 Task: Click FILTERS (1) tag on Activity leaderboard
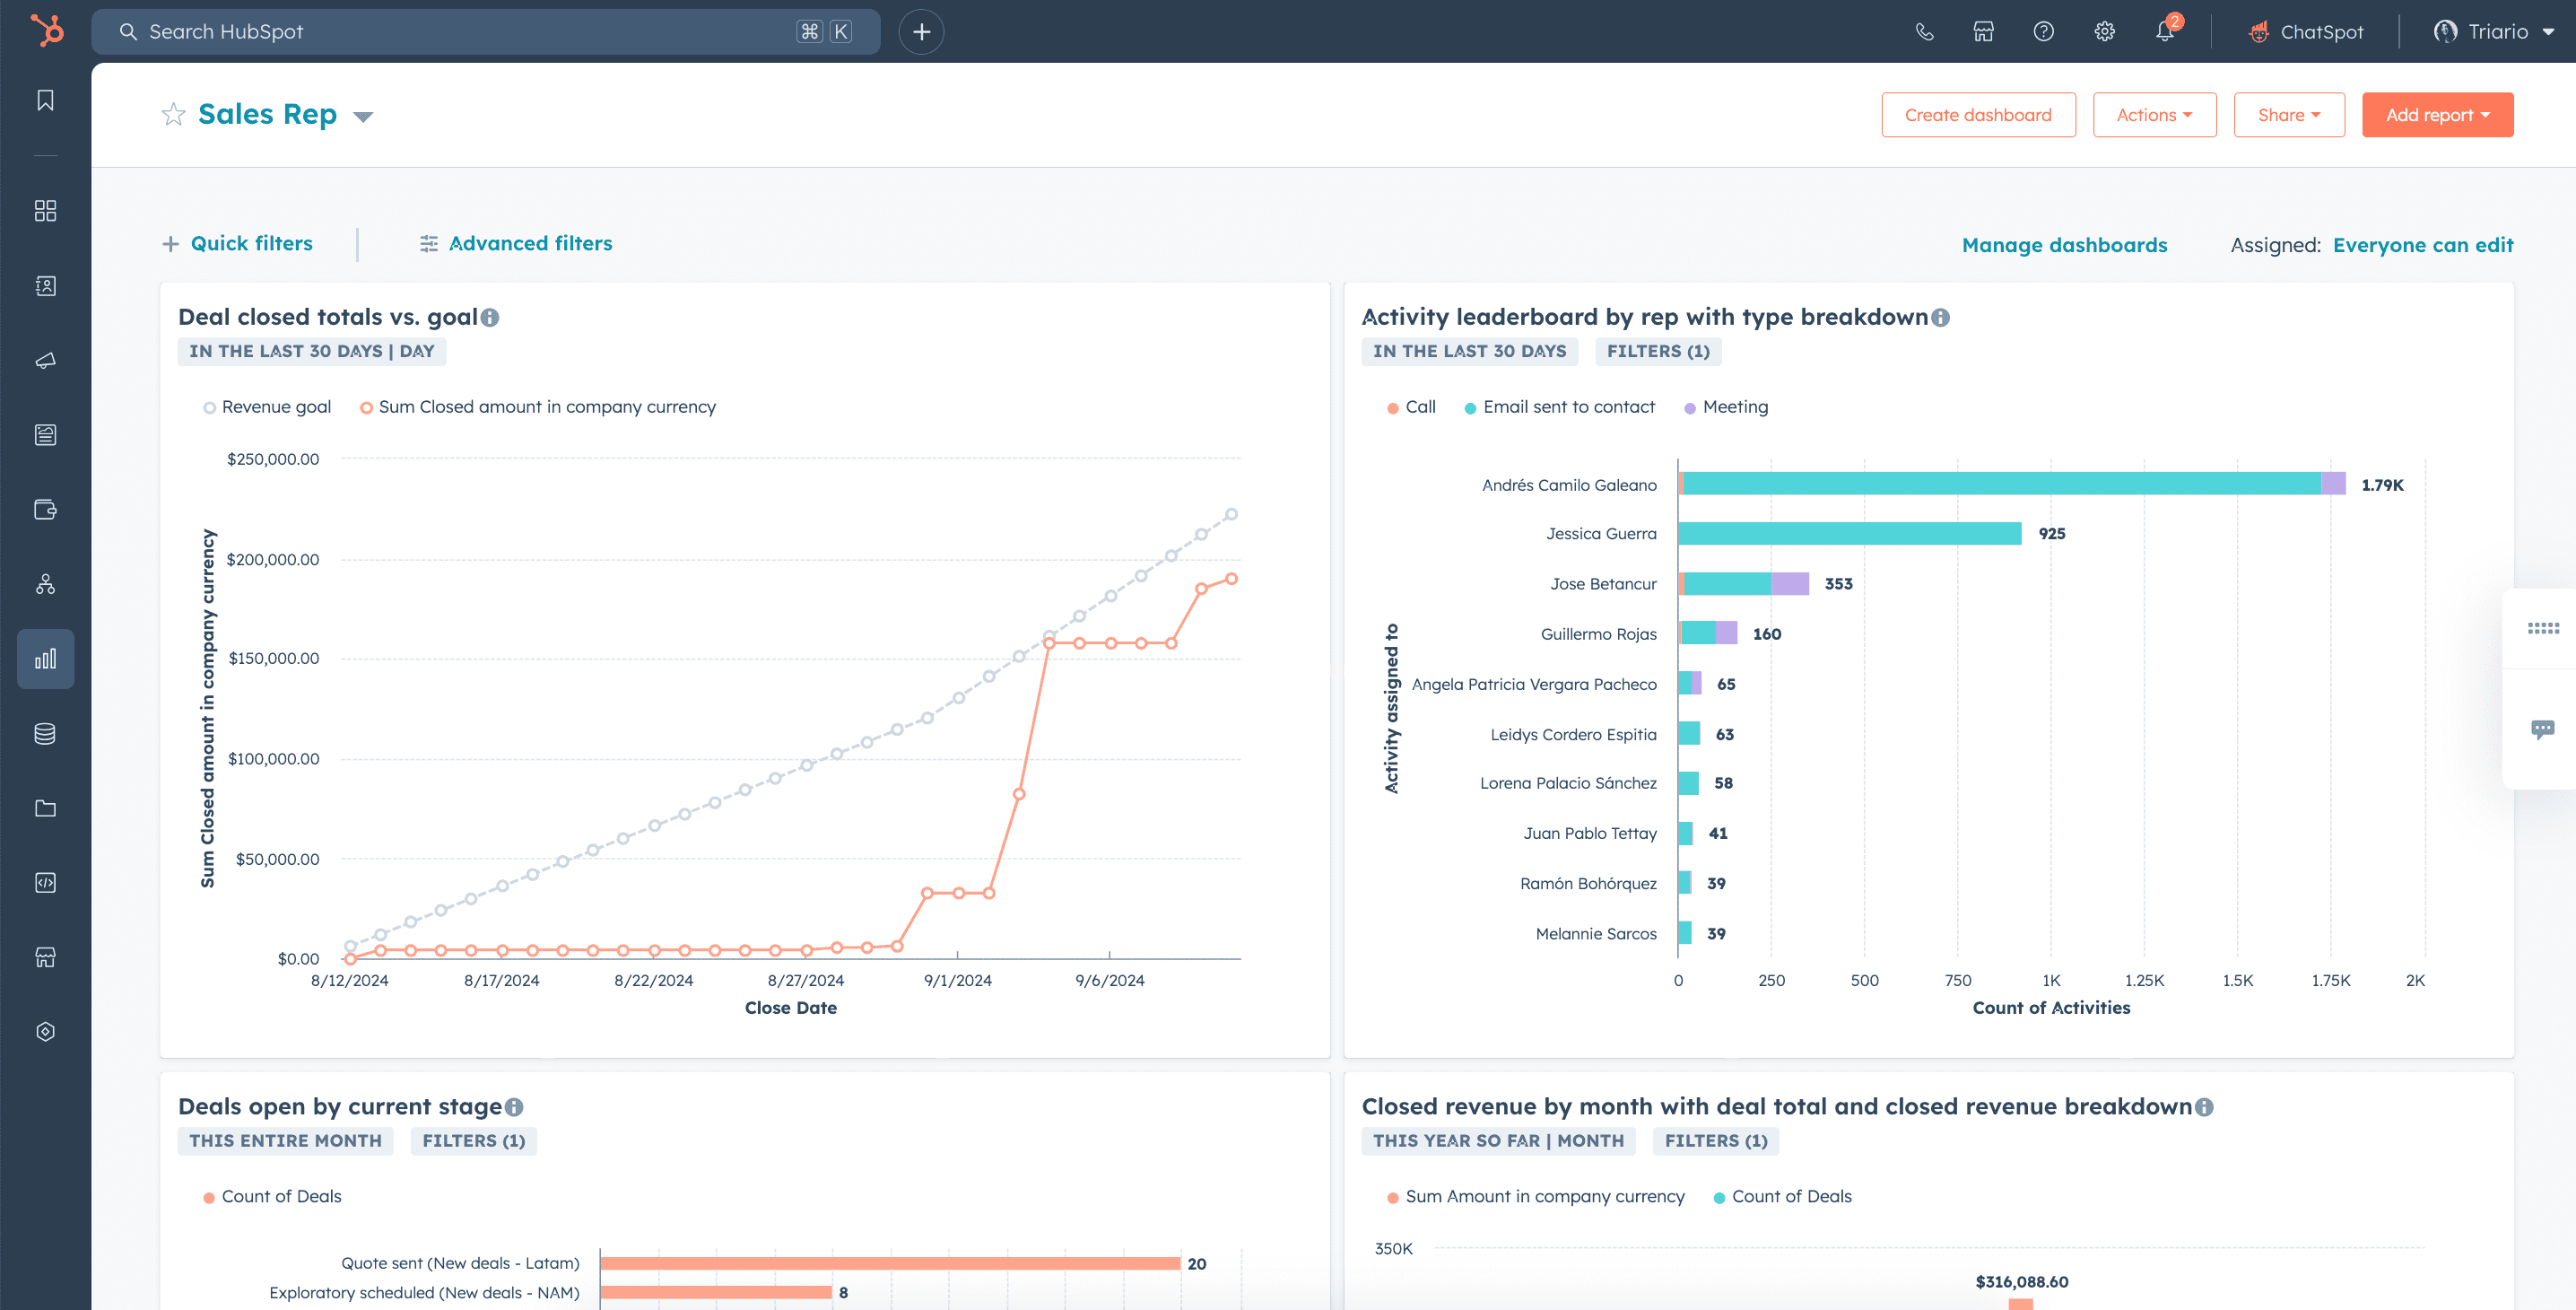[x=1658, y=352]
